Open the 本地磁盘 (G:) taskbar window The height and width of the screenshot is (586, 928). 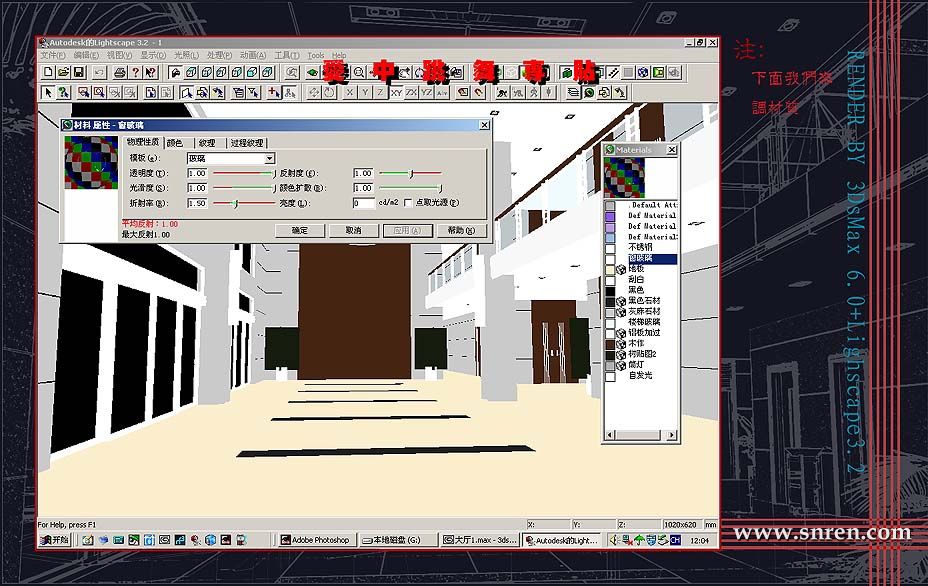coord(398,540)
